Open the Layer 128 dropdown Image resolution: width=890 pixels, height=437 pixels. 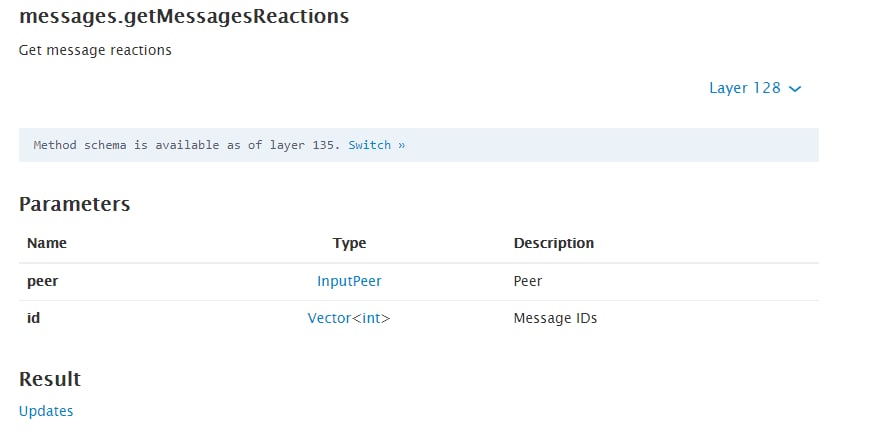pyautogui.click(x=745, y=88)
